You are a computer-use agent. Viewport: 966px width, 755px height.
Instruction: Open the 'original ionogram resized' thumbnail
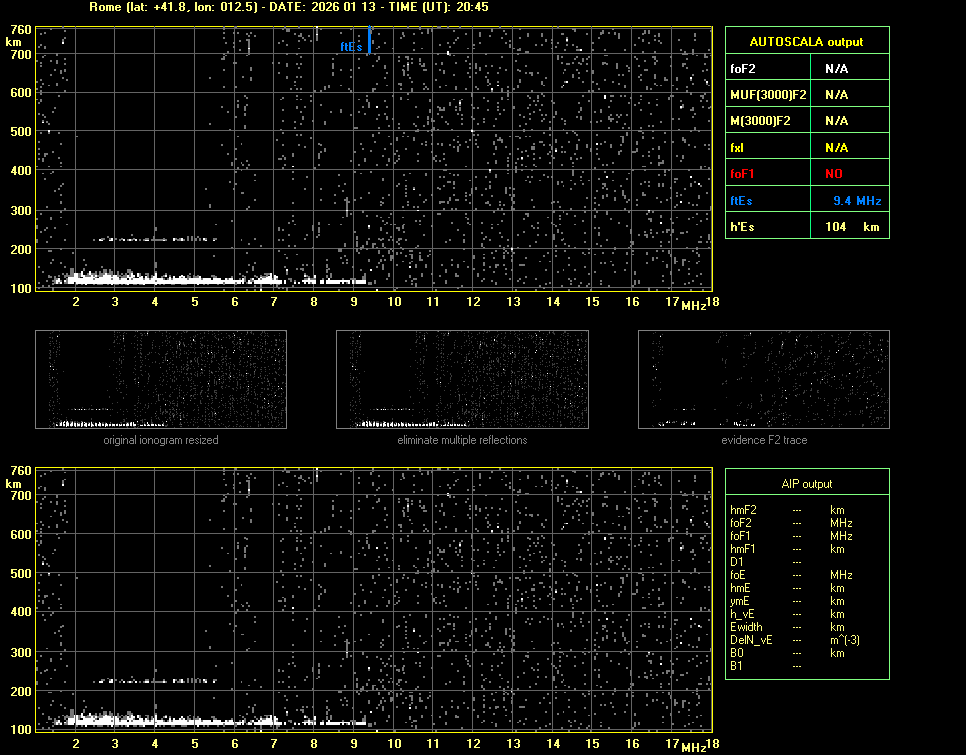[161, 379]
